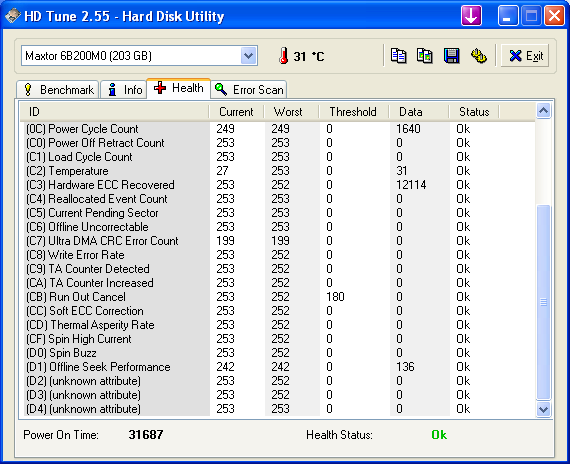Select the (CF) Spin High Current row
The height and width of the screenshot is (464, 570).
pyautogui.click(x=280, y=339)
